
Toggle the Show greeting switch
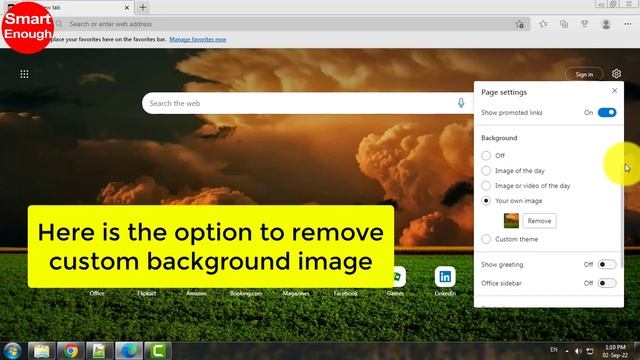tap(607, 264)
